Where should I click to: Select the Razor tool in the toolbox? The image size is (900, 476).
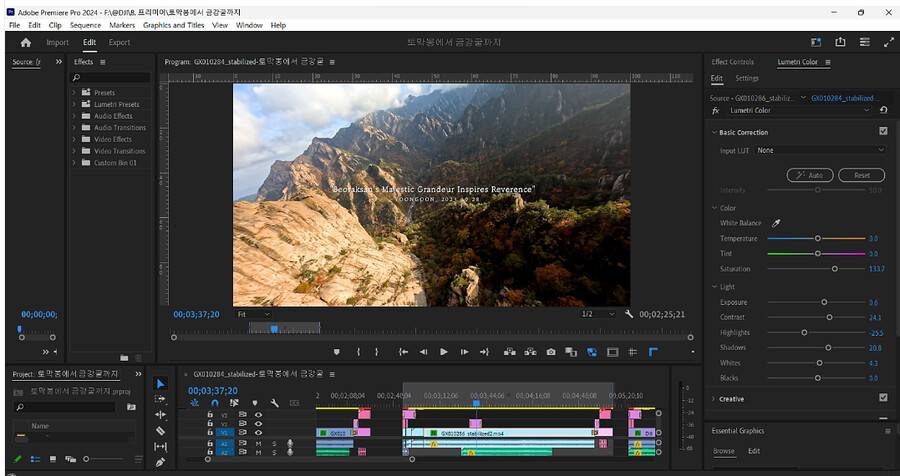161,431
